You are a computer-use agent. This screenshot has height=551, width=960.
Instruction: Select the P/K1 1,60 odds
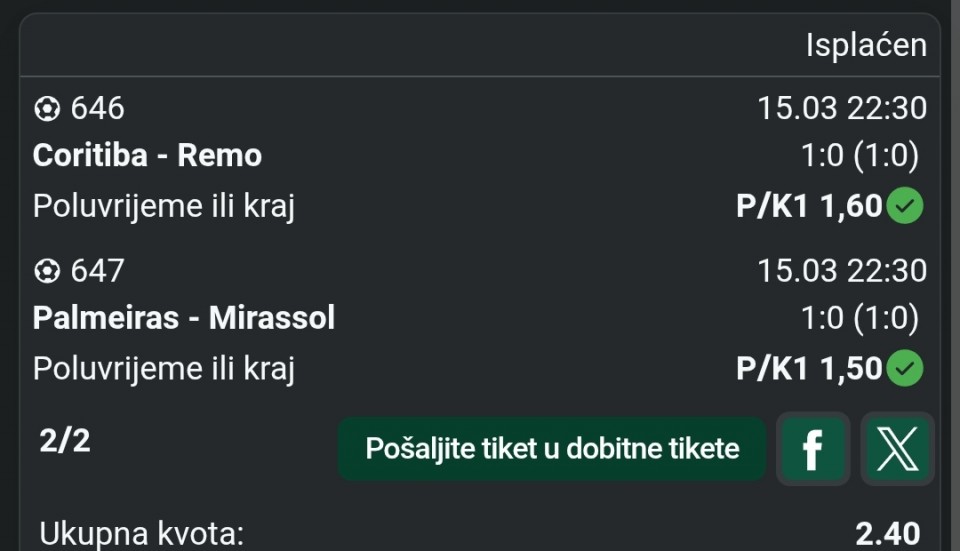808,206
